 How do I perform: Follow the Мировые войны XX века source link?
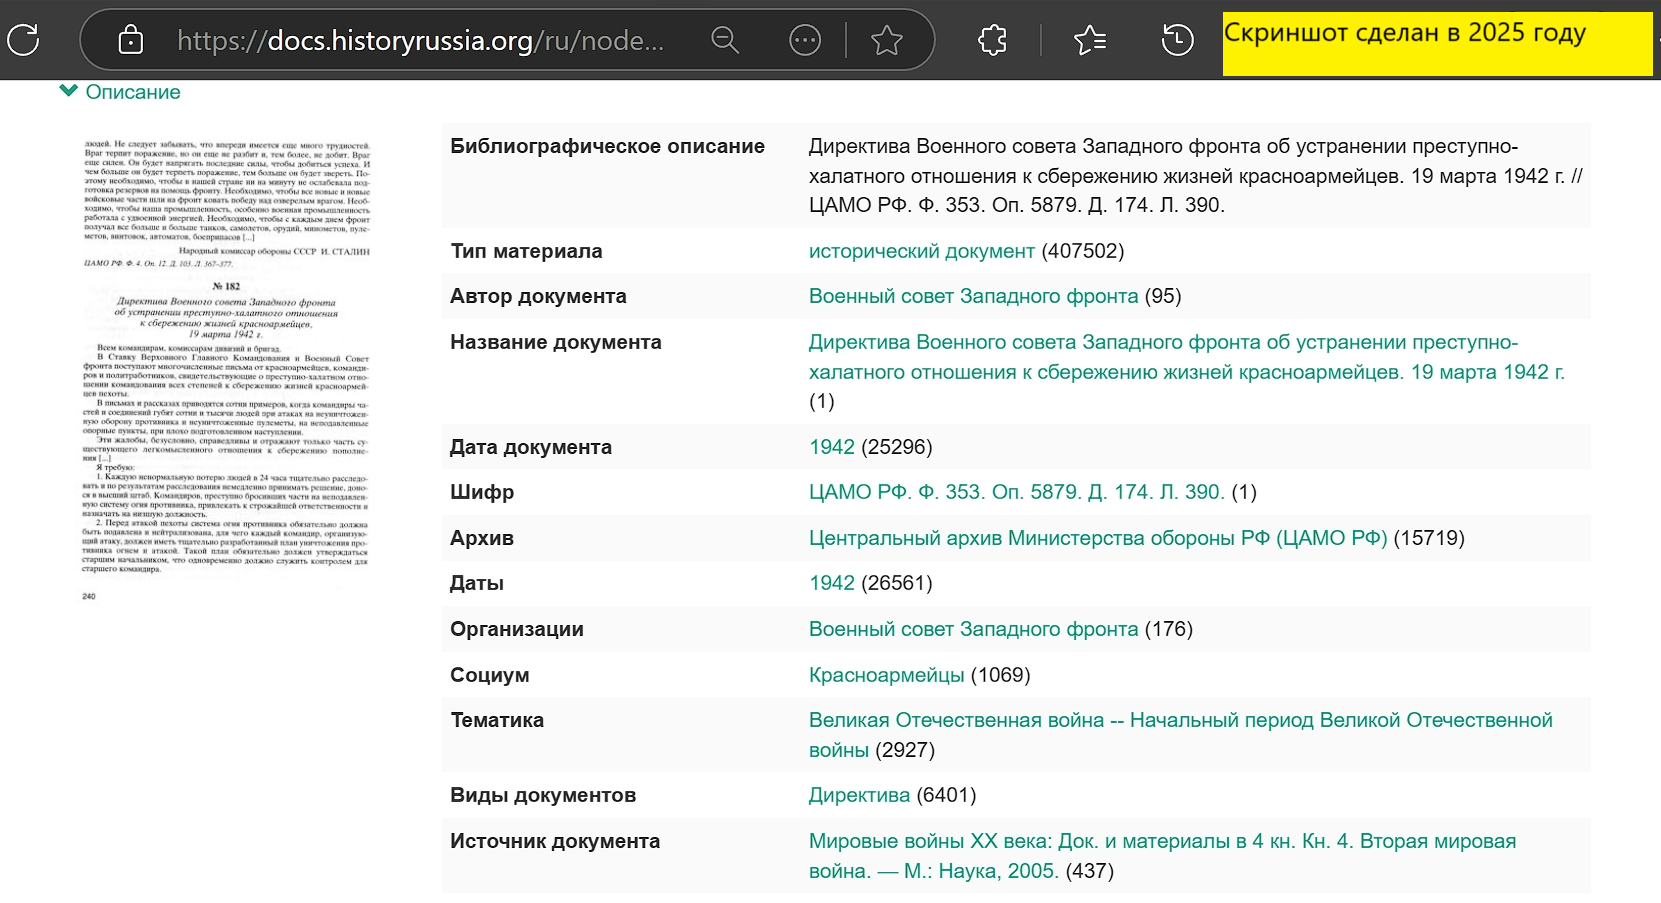tap(1161, 842)
